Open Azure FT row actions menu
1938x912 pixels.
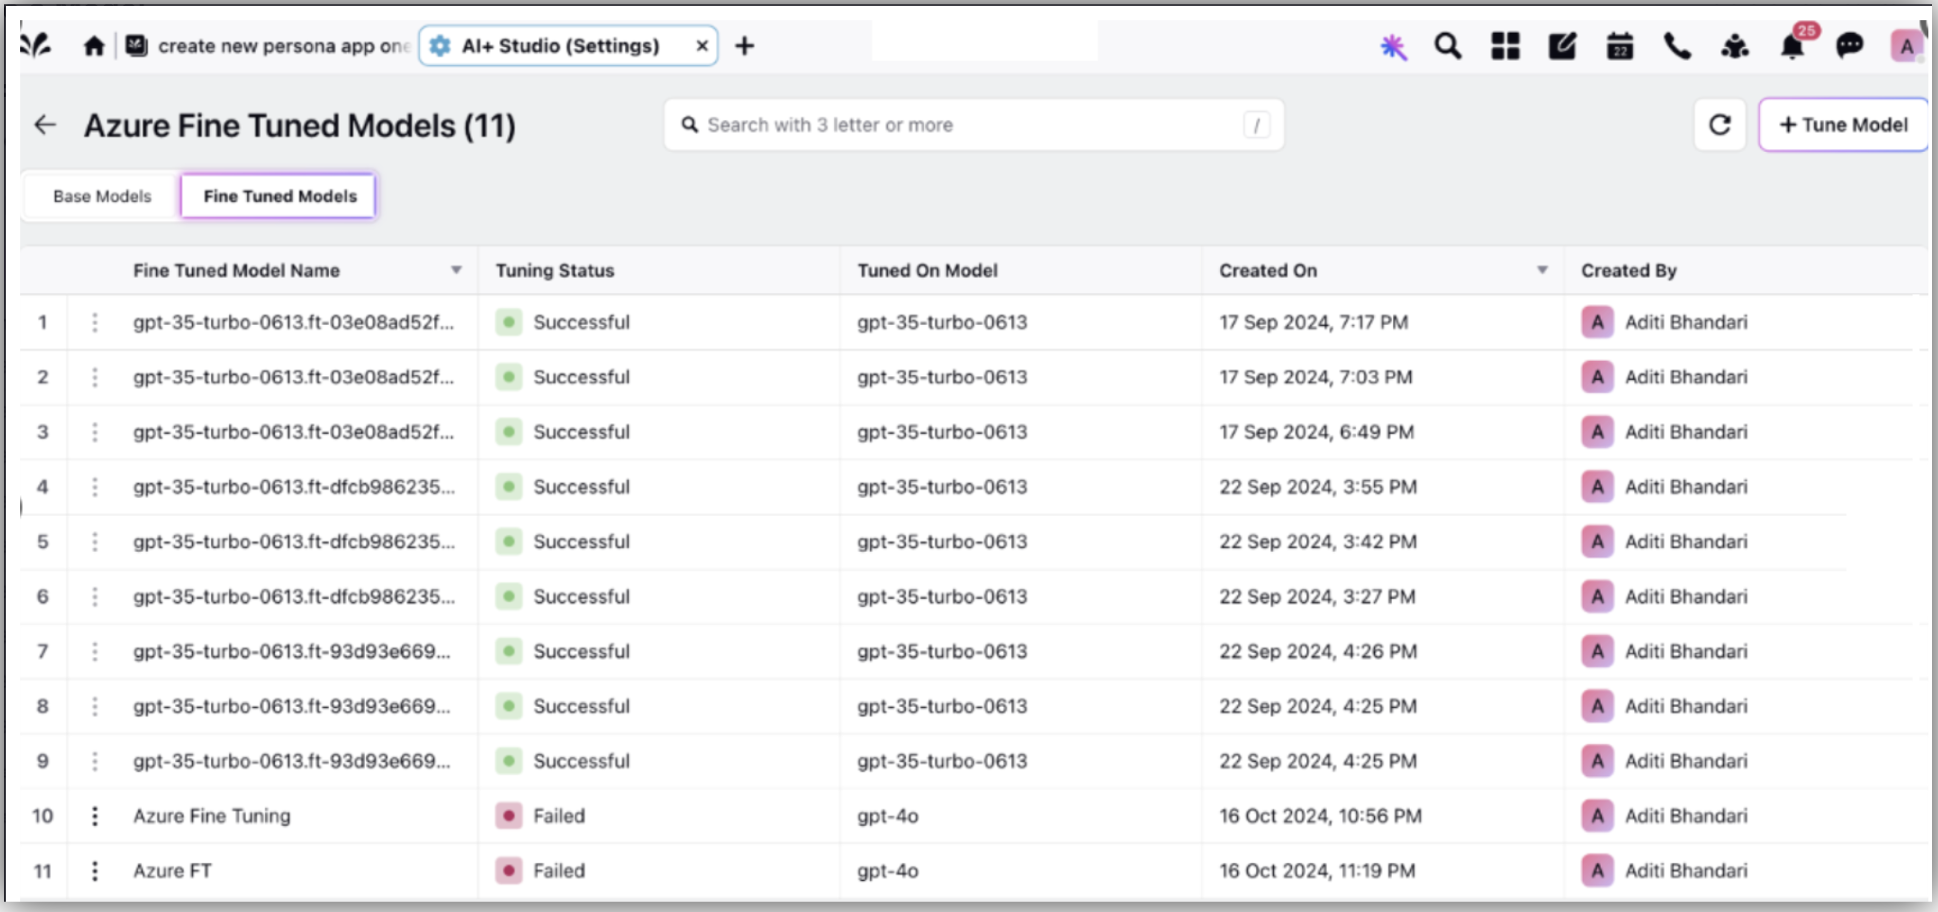click(95, 871)
